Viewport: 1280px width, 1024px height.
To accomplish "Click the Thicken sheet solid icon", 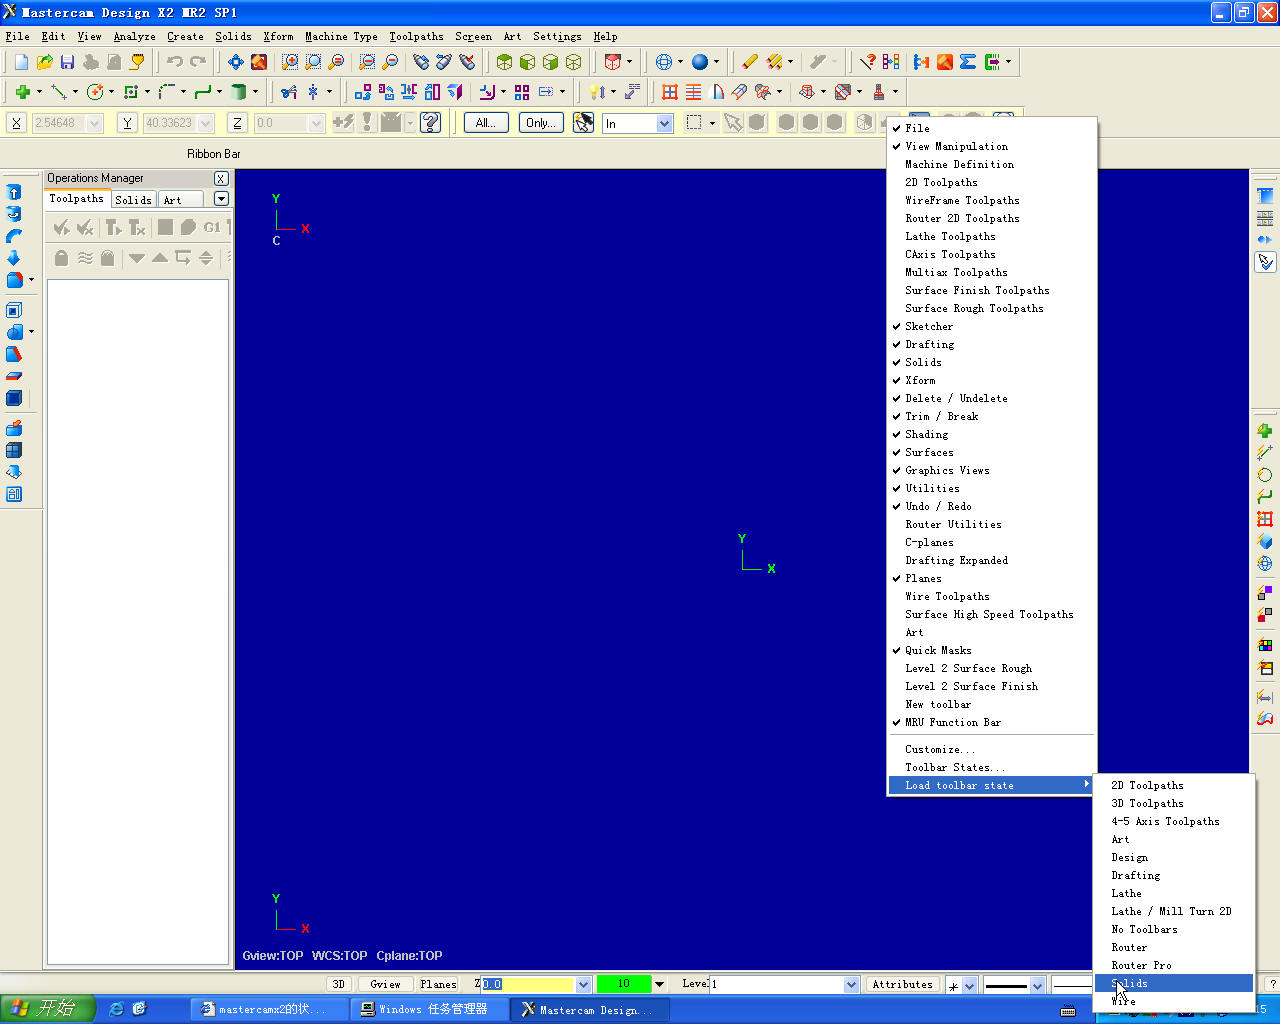I will click(x=14, y=376).
